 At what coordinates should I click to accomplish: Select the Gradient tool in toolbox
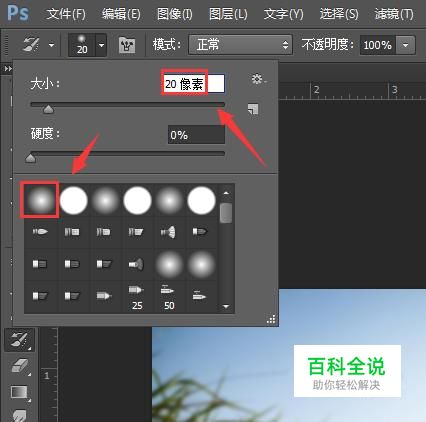19,392
